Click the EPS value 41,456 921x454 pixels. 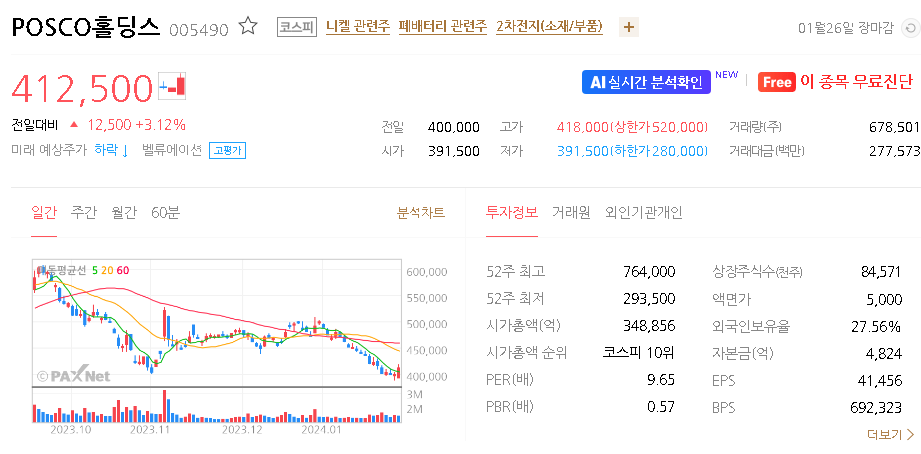point(879,381)
